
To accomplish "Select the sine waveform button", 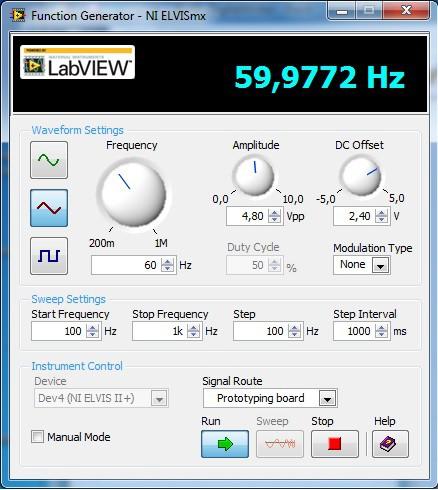I will tap(49, 160).
